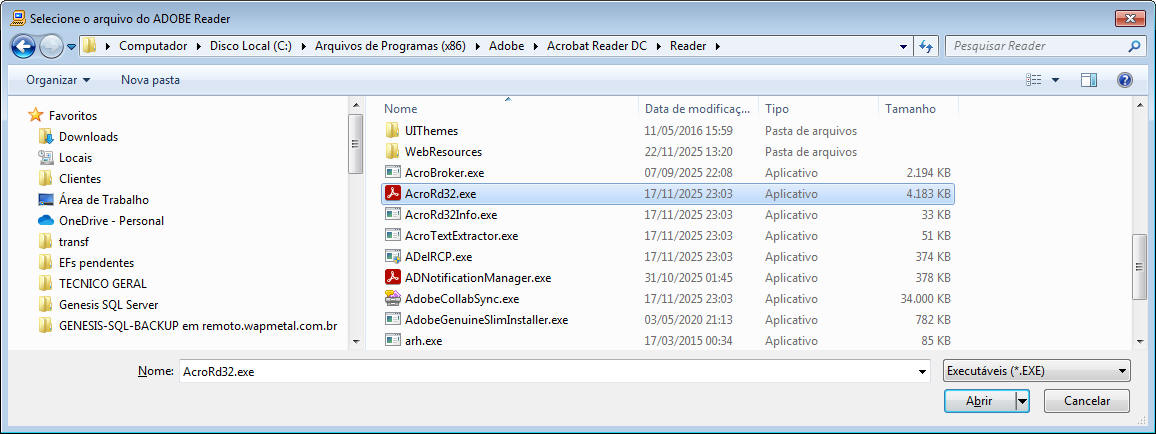Click the refresh button beside address bar
This screenshot has height=434, width=1156.
tap(926, 46)
